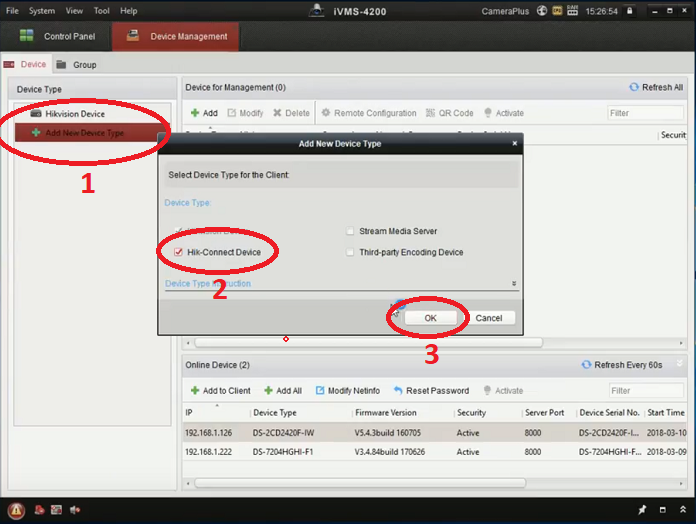696x524 pixels.
Task: Click V5.4.3build 160705 firmware cell
Action: (388, 433)
